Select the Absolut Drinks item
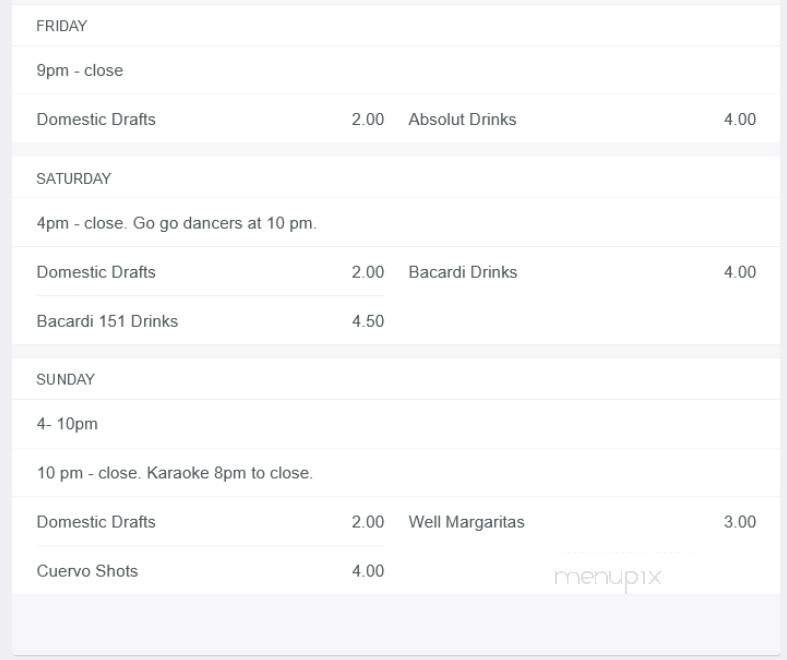The image size is (787, 660). pos(462,119)
